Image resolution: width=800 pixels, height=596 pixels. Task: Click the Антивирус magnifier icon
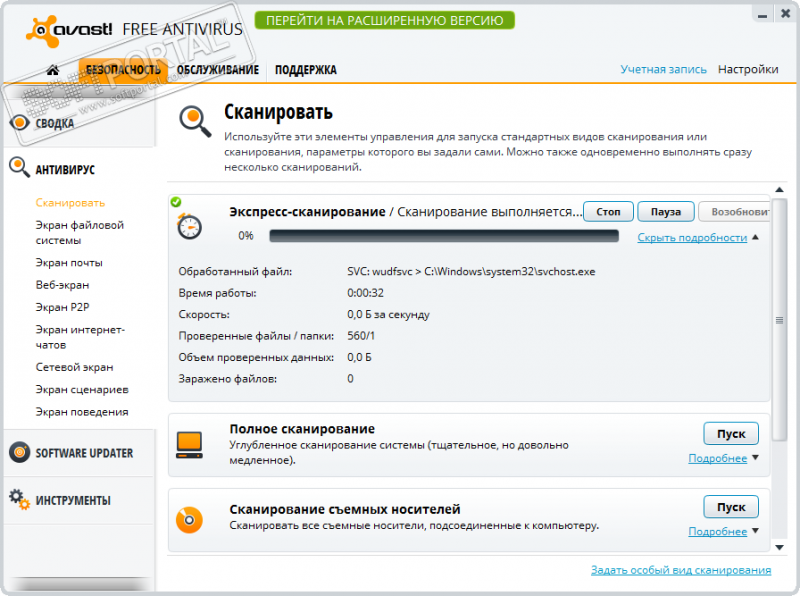19,167
